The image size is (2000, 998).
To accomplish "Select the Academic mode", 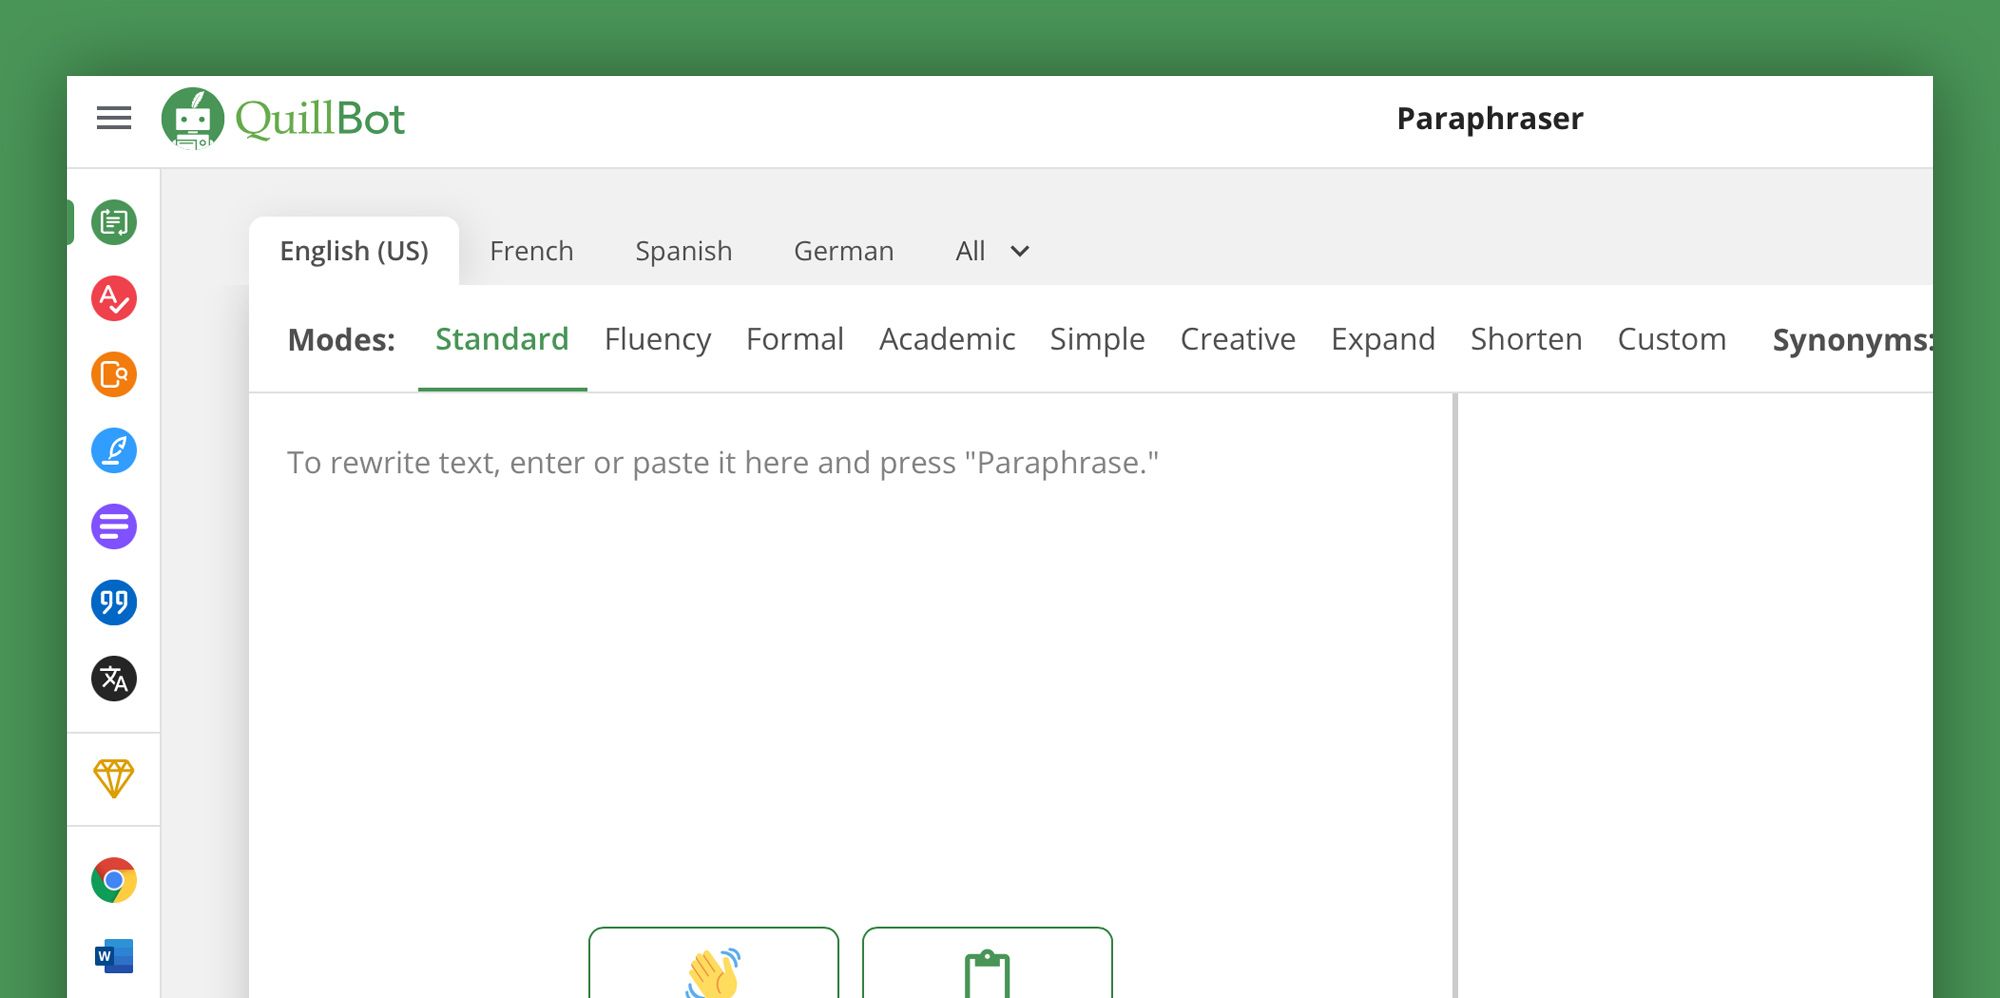I will point(947,339).
